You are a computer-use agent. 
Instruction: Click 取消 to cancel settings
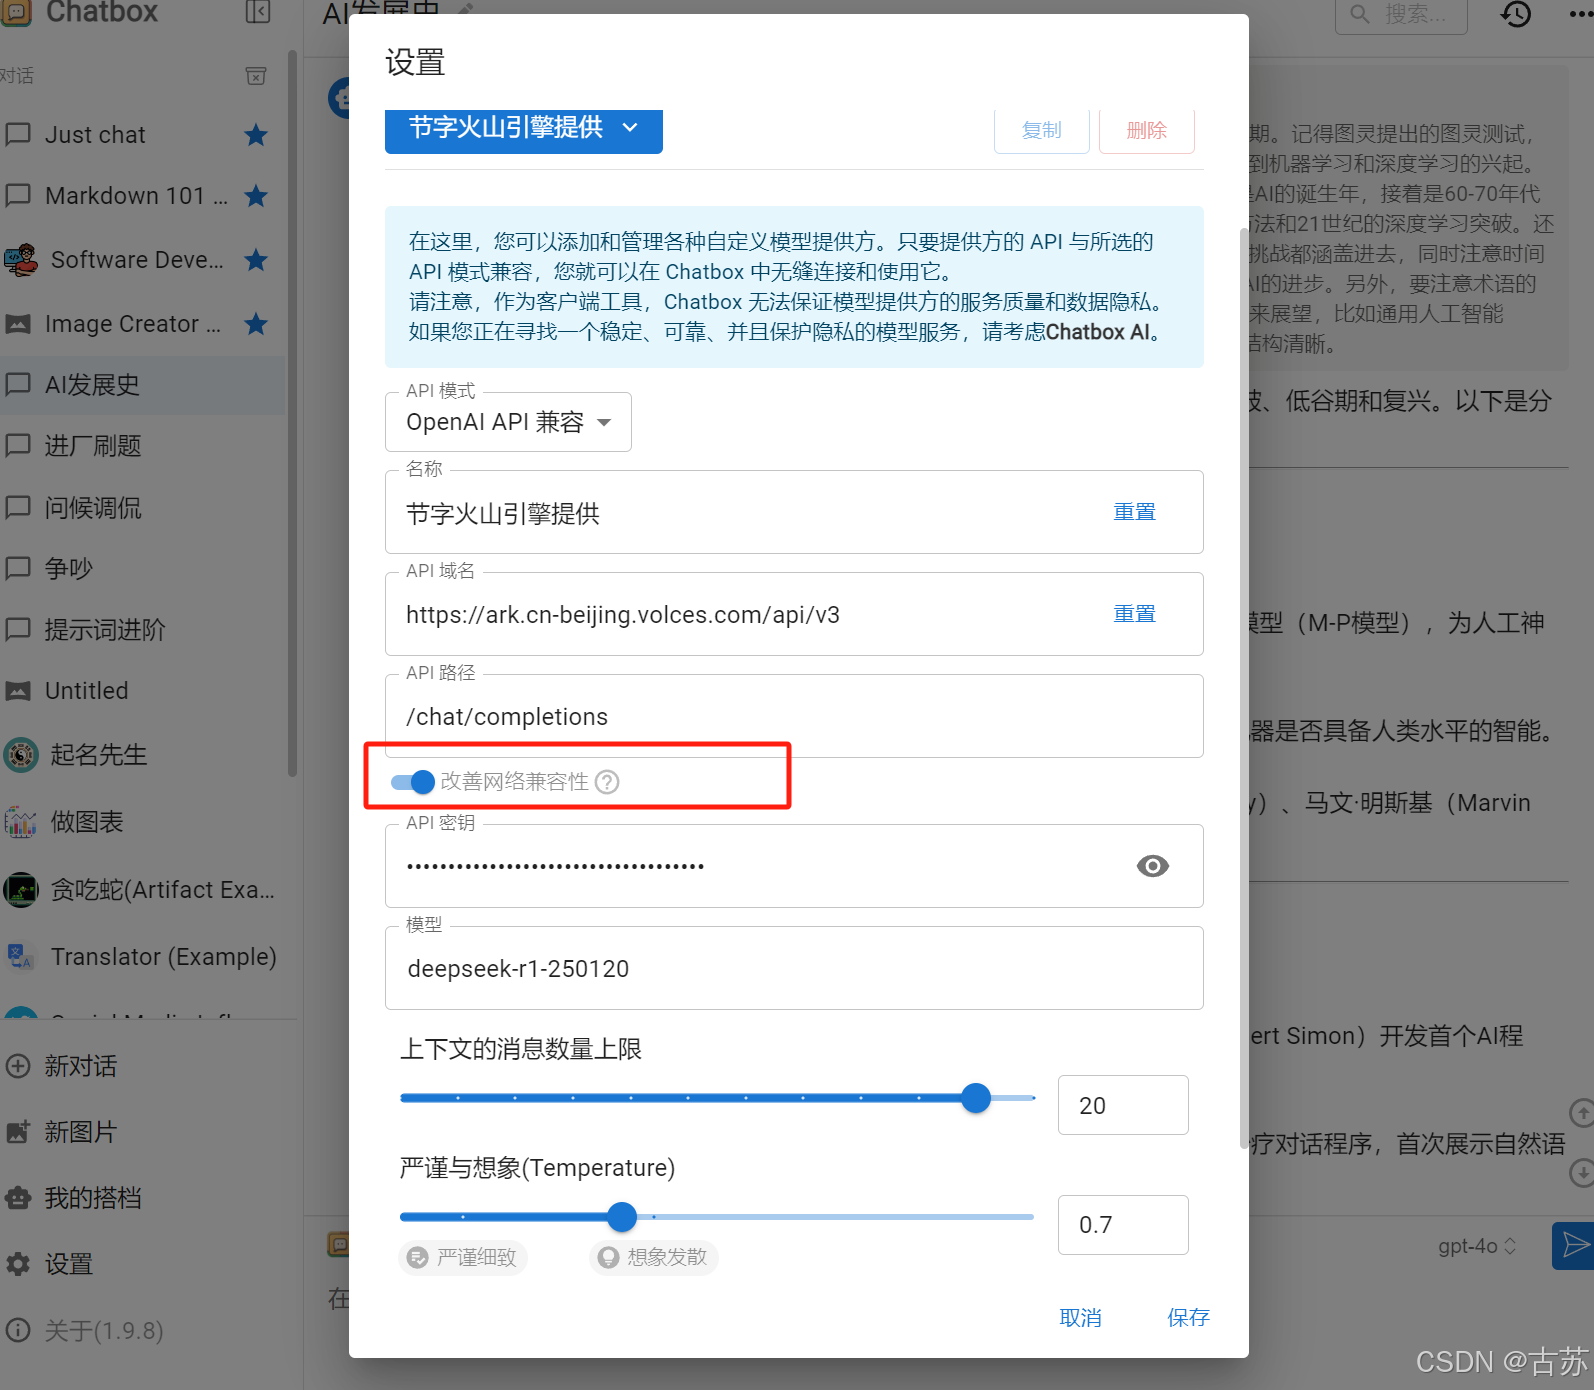pos(1081,1318)
